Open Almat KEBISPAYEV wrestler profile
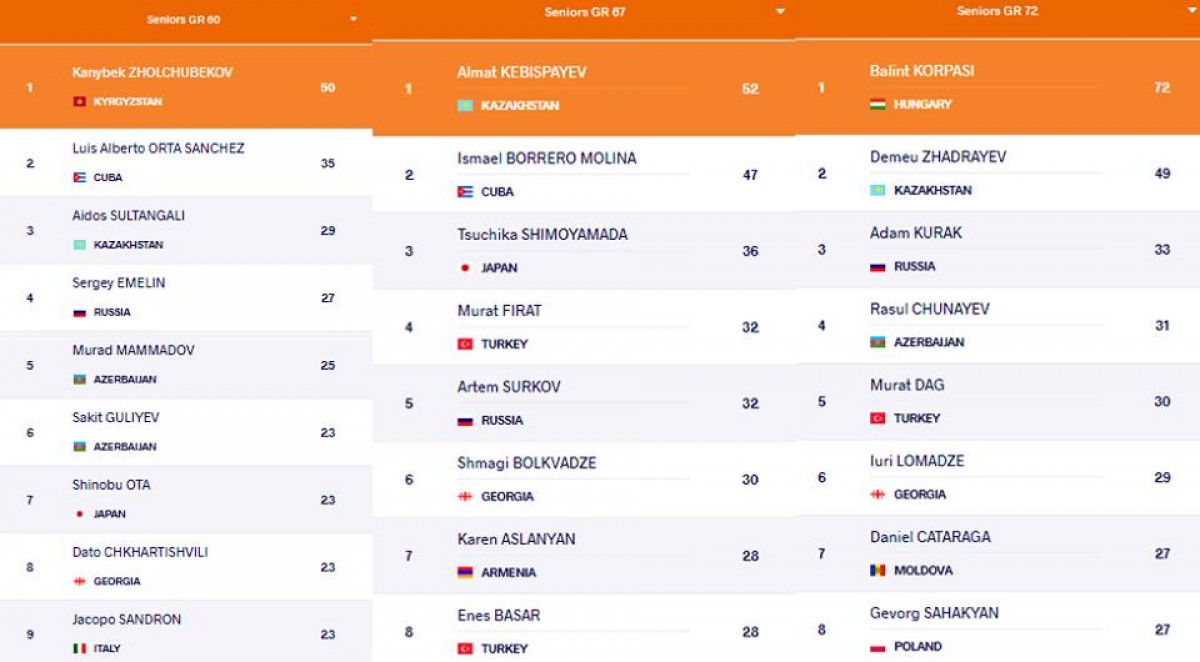The height and width of the screenshot is (662, 1200). click(x=521, y=73)
